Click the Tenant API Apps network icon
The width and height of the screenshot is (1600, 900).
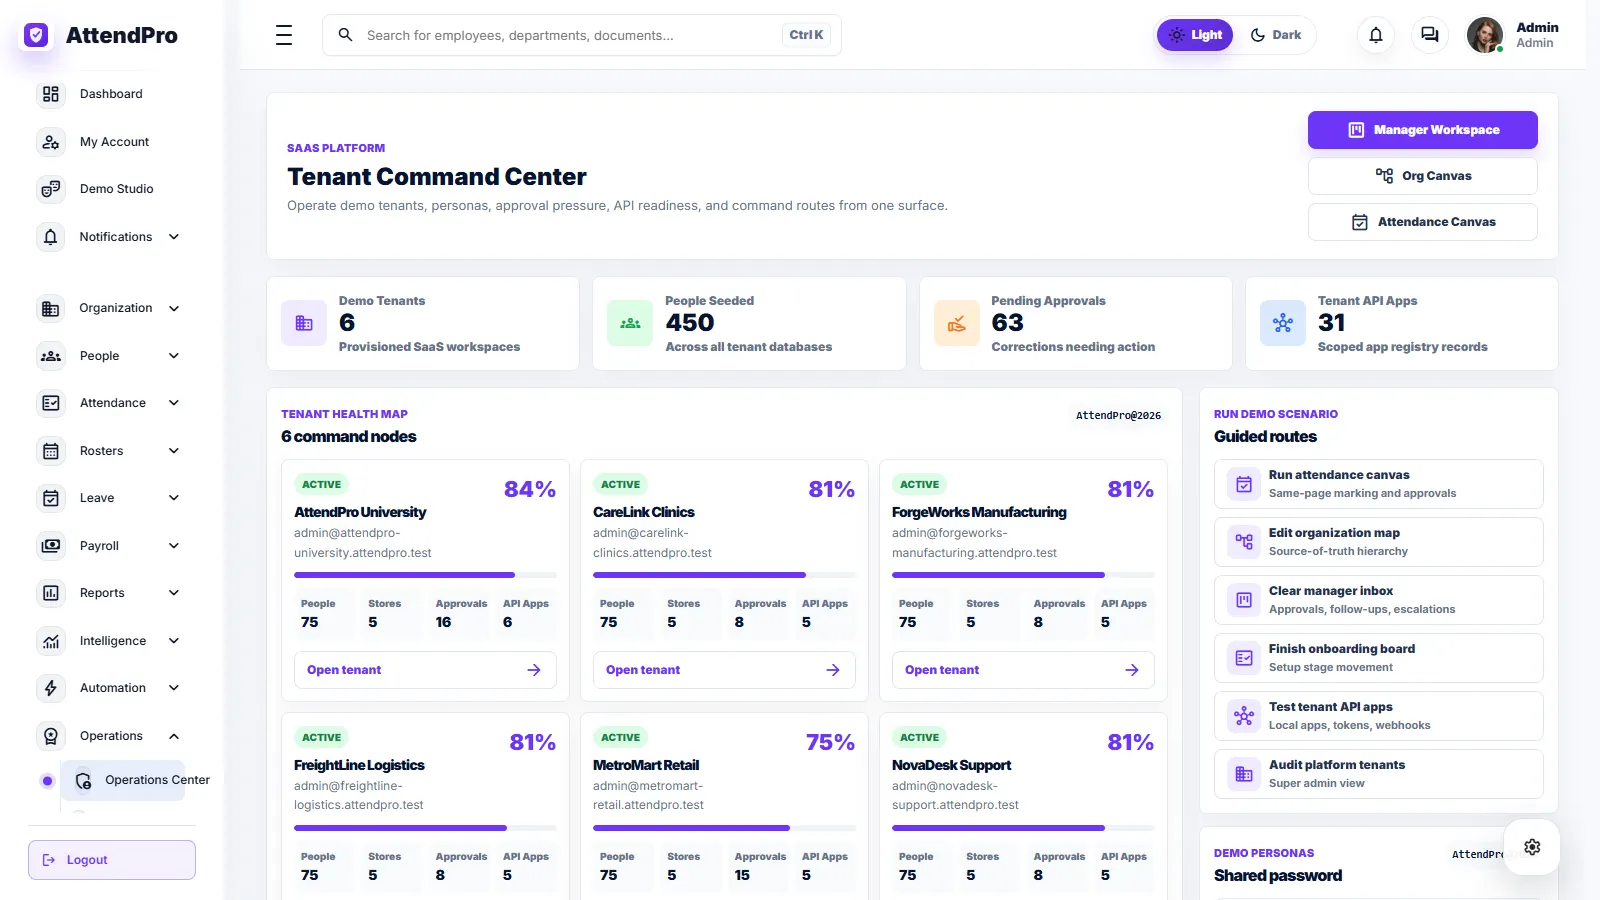click(1283, 323)
